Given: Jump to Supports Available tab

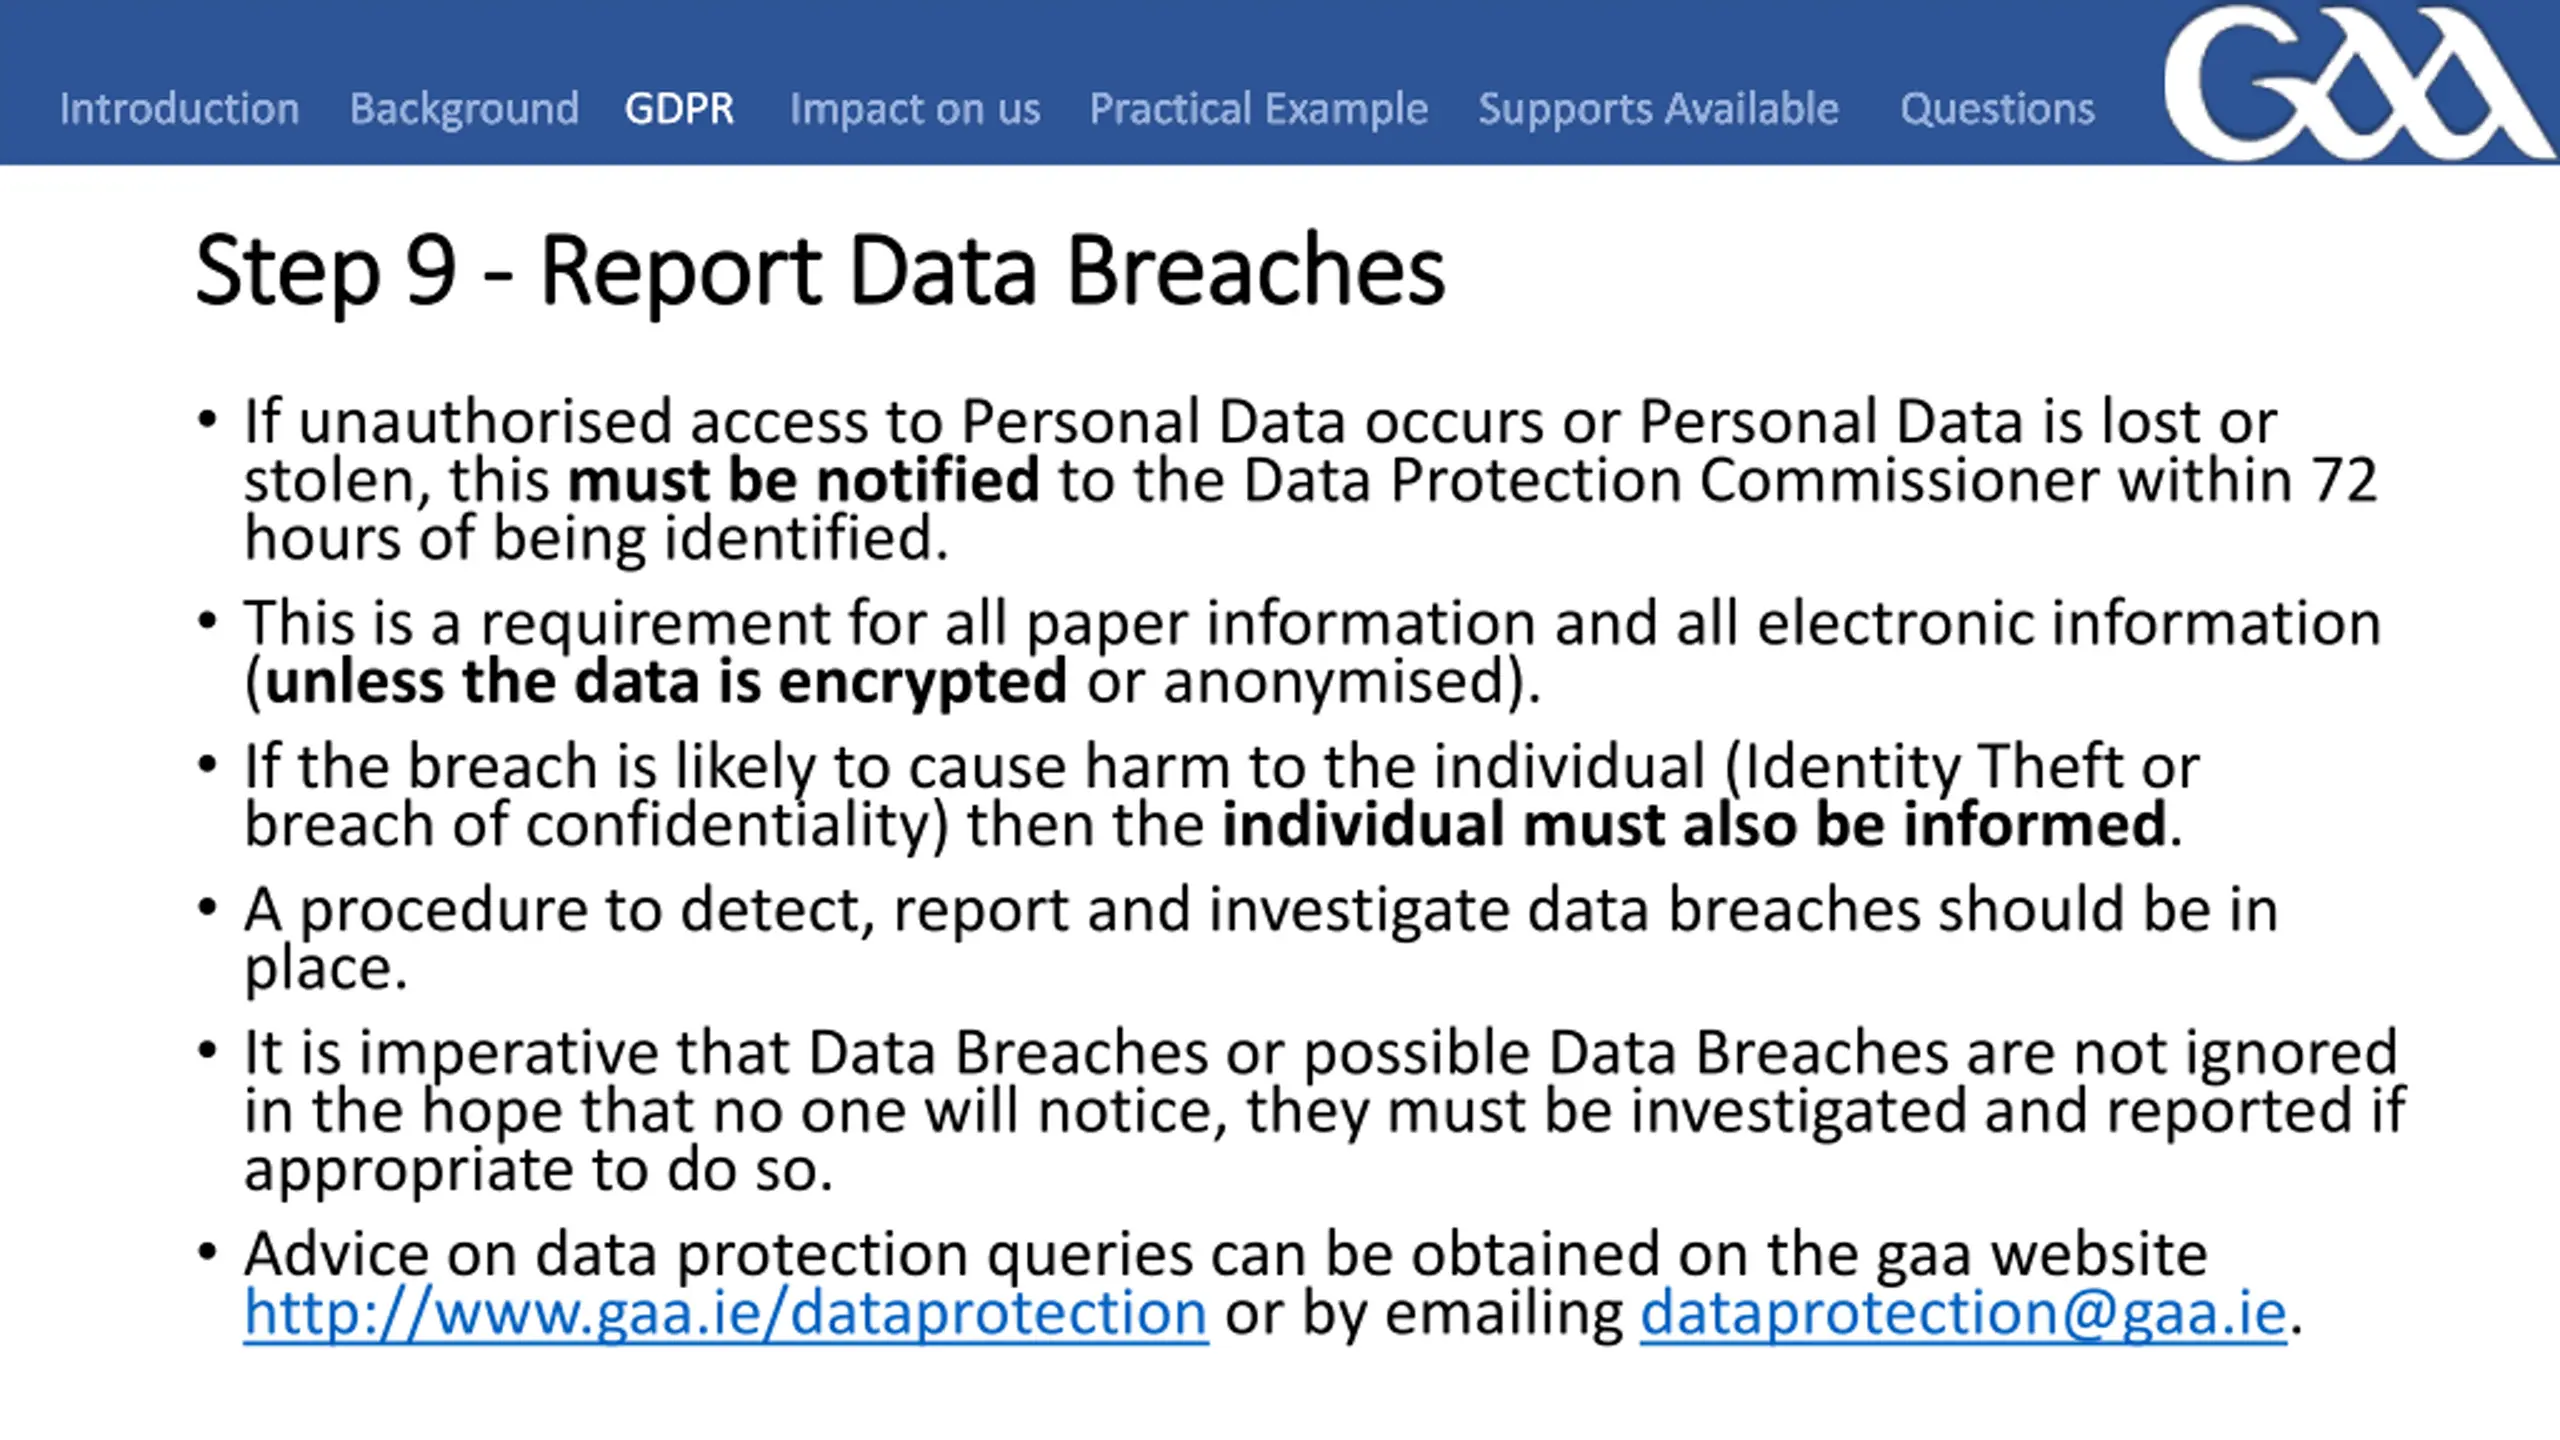Looking at the screenshot, I should click(1659, 109).
